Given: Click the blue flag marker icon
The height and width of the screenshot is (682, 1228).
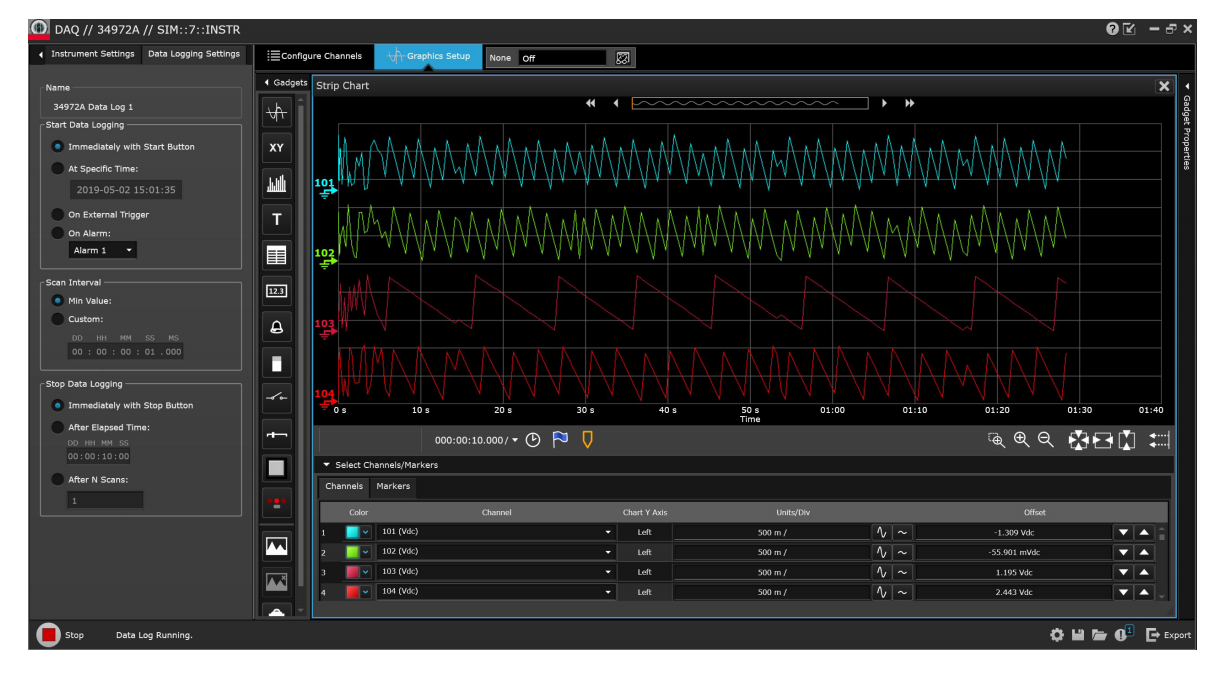Looking at the screenshot, I should (560, 440).
